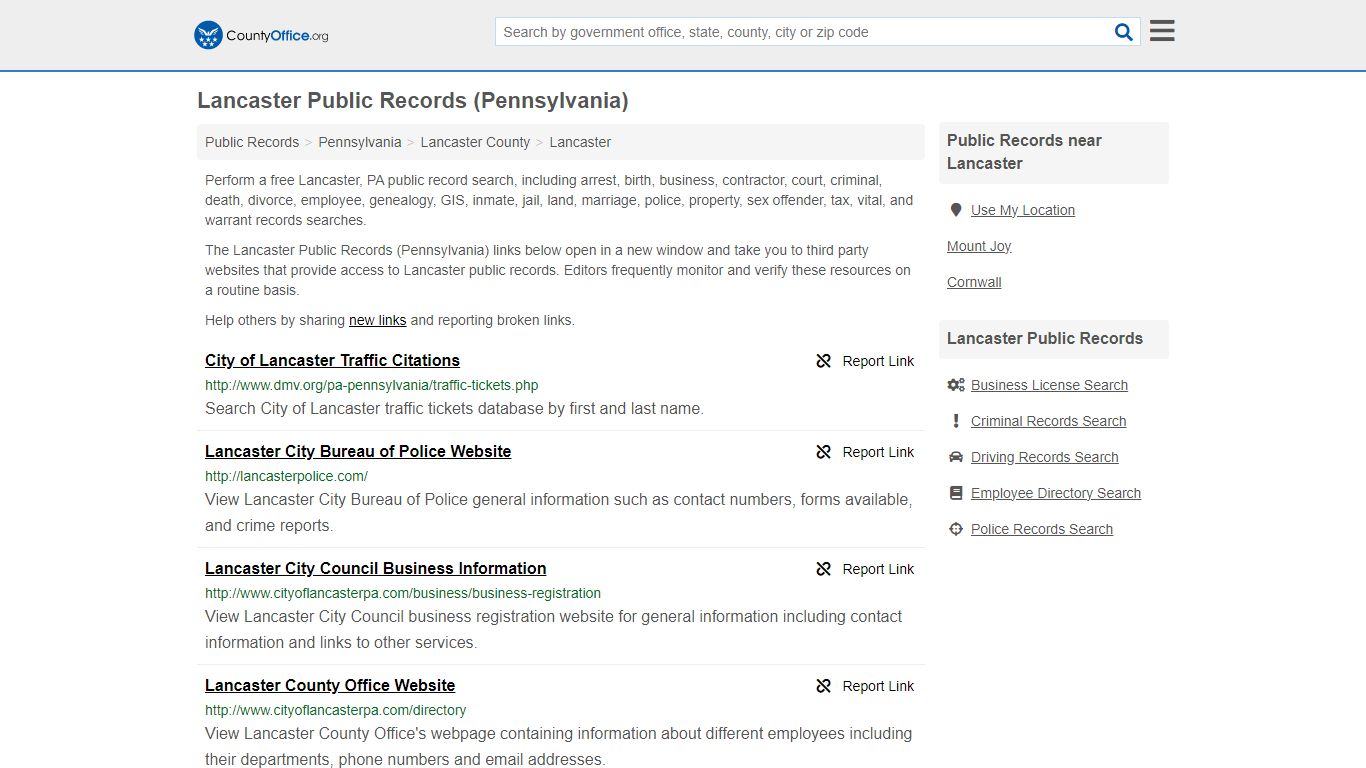
Task: Report link for Lancaster County Office Website
Action: [878, 686]
